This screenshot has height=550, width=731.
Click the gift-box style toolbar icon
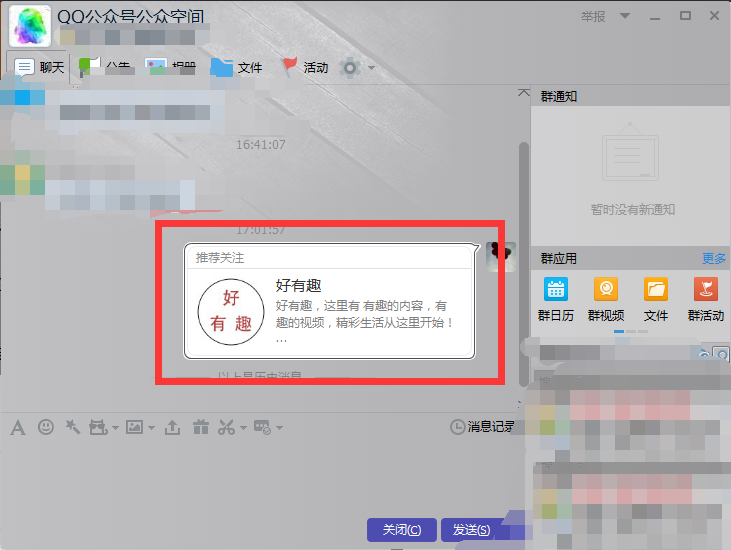coord(98,427)
